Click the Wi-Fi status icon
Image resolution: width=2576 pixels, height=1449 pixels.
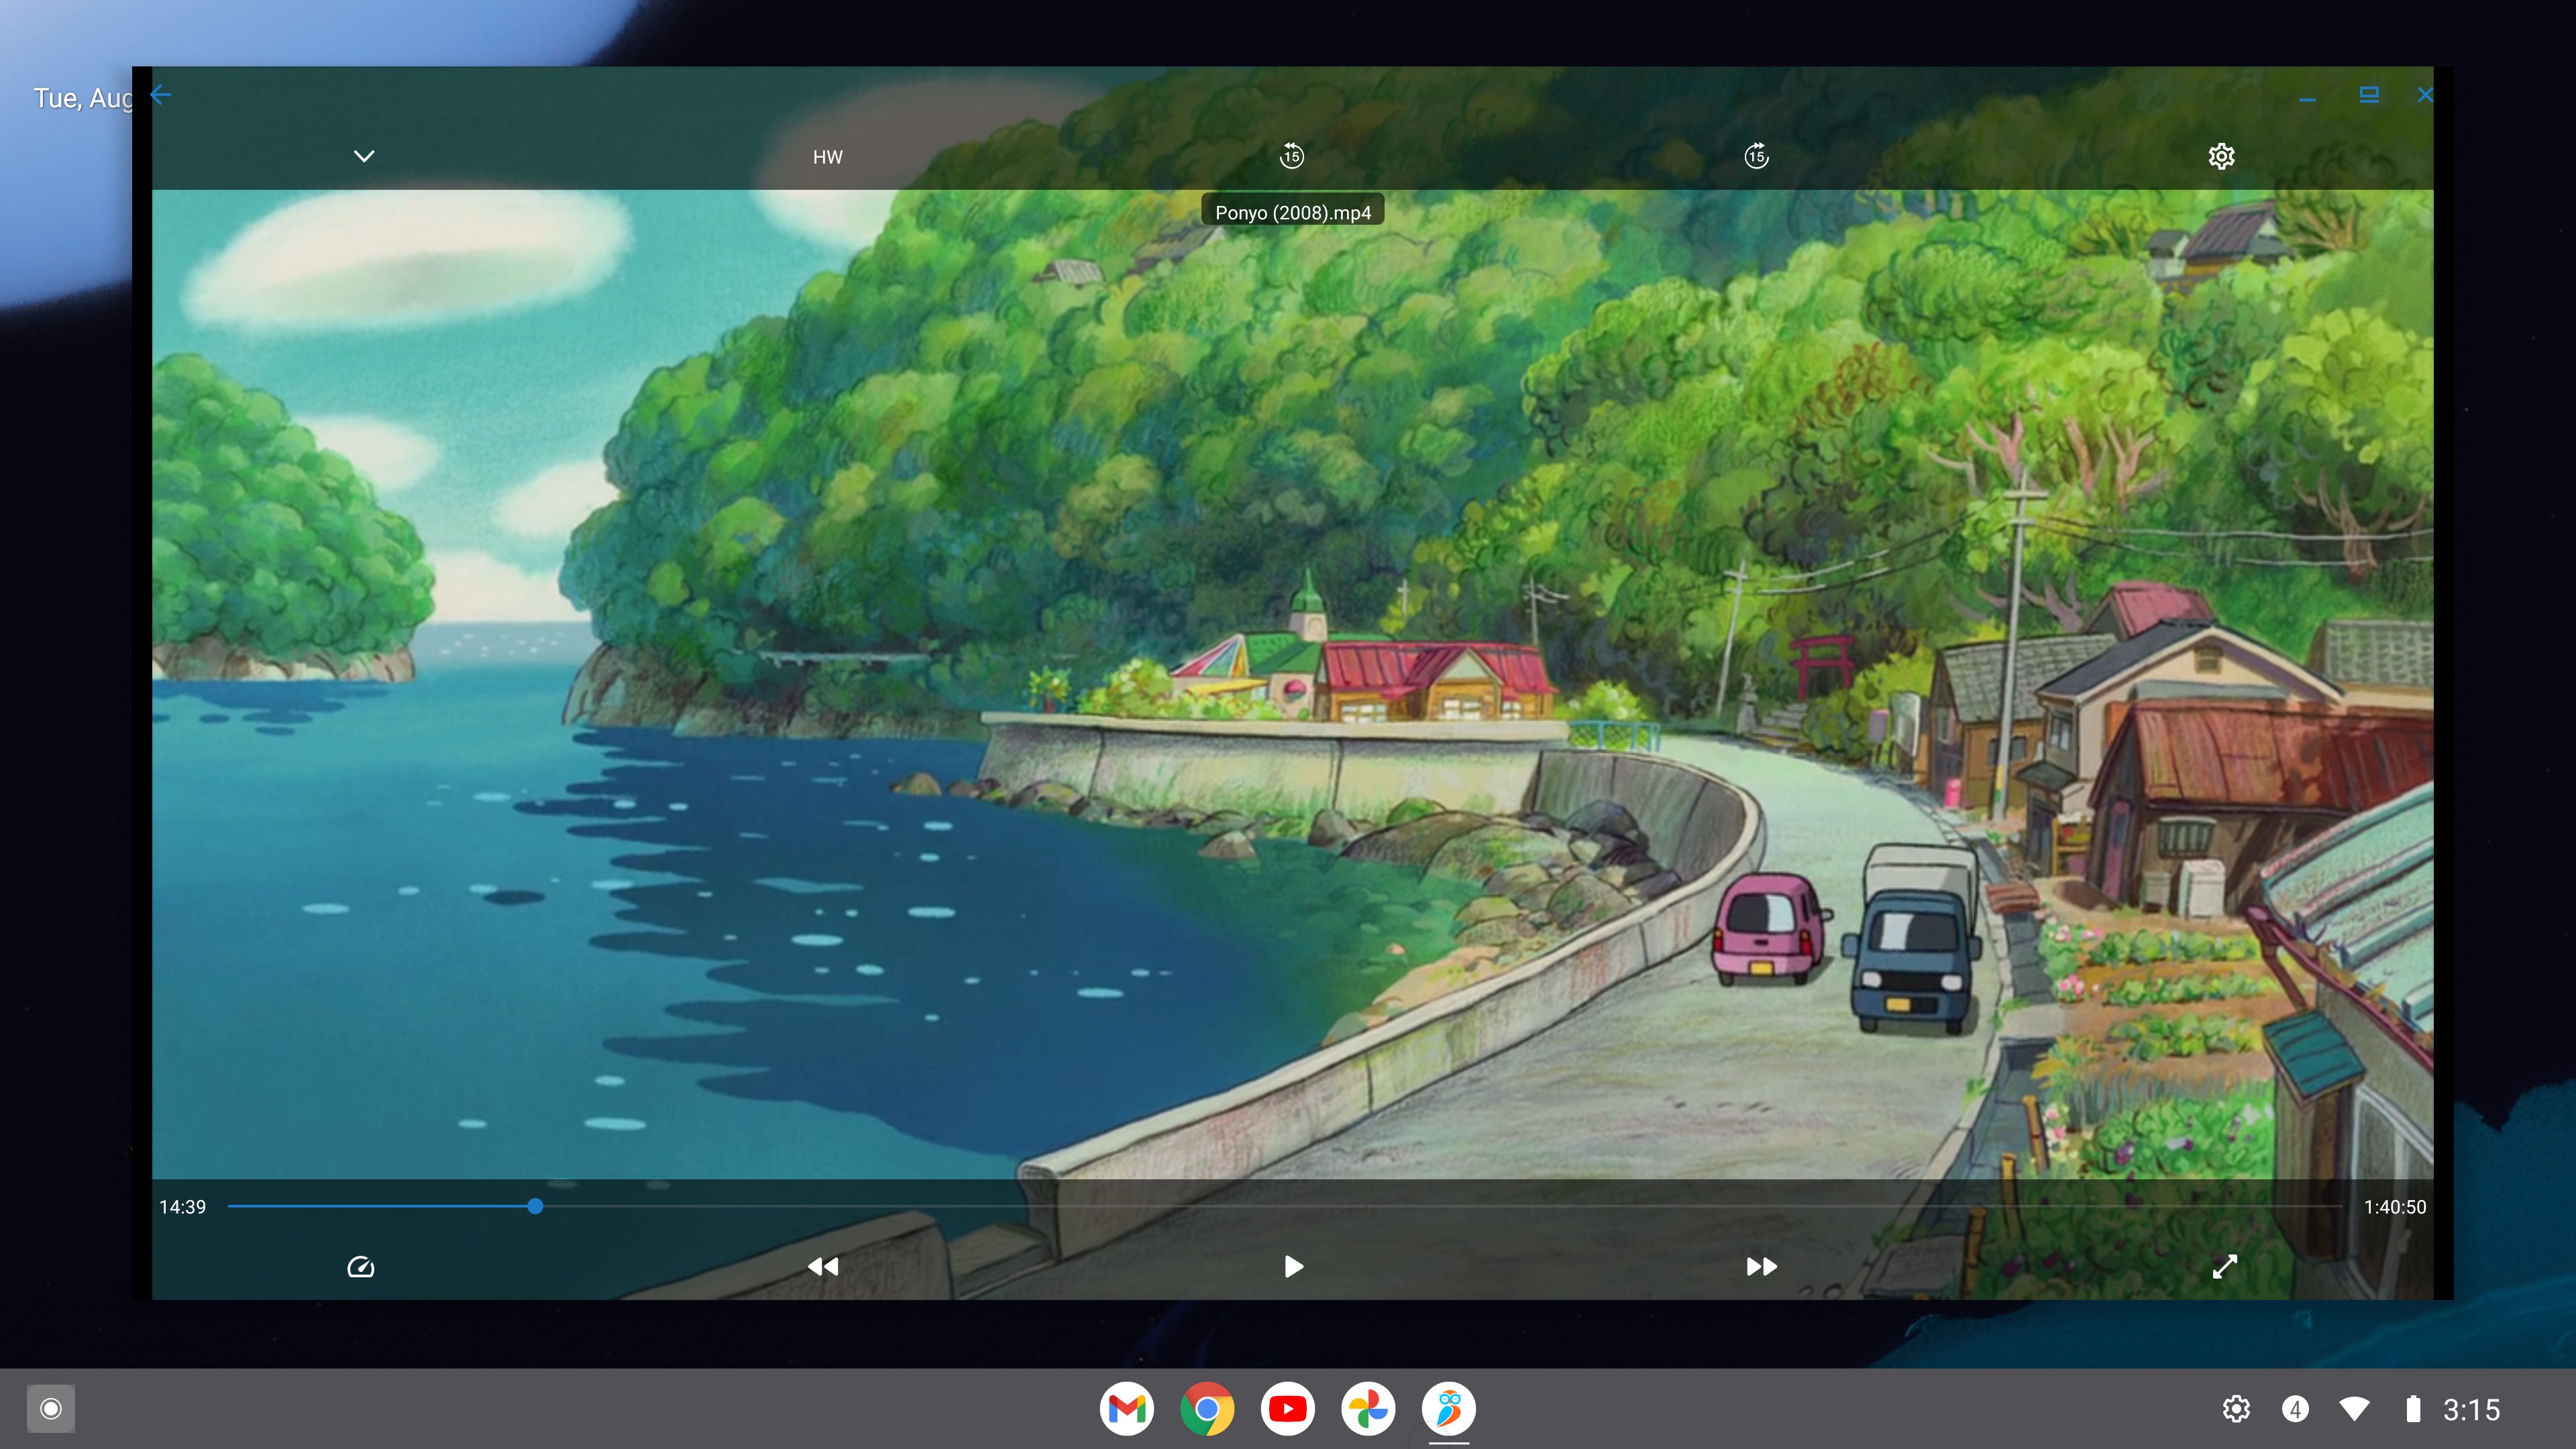coord(2354,1408)
